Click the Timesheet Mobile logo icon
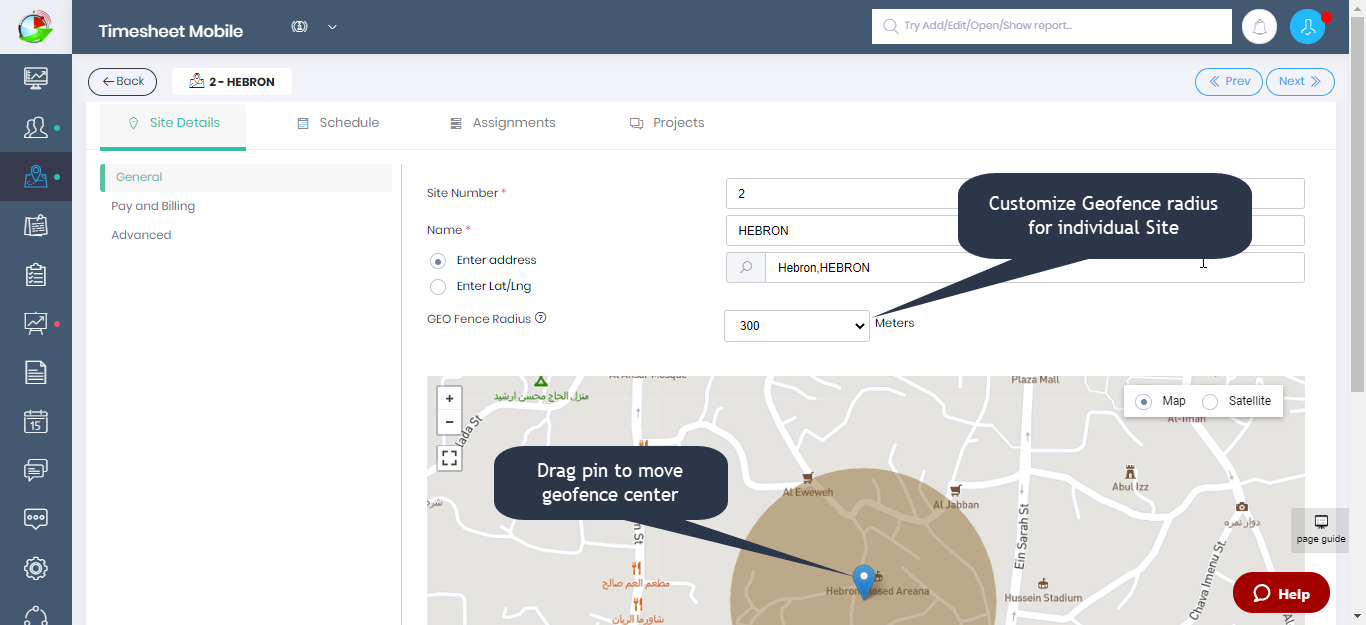 click(36, 27)
